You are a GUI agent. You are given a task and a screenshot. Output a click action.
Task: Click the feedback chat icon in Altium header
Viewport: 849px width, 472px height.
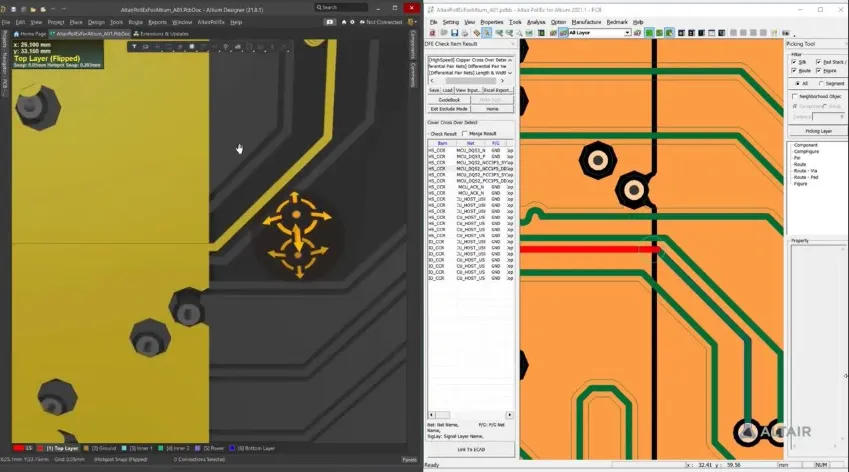point(330,22)
